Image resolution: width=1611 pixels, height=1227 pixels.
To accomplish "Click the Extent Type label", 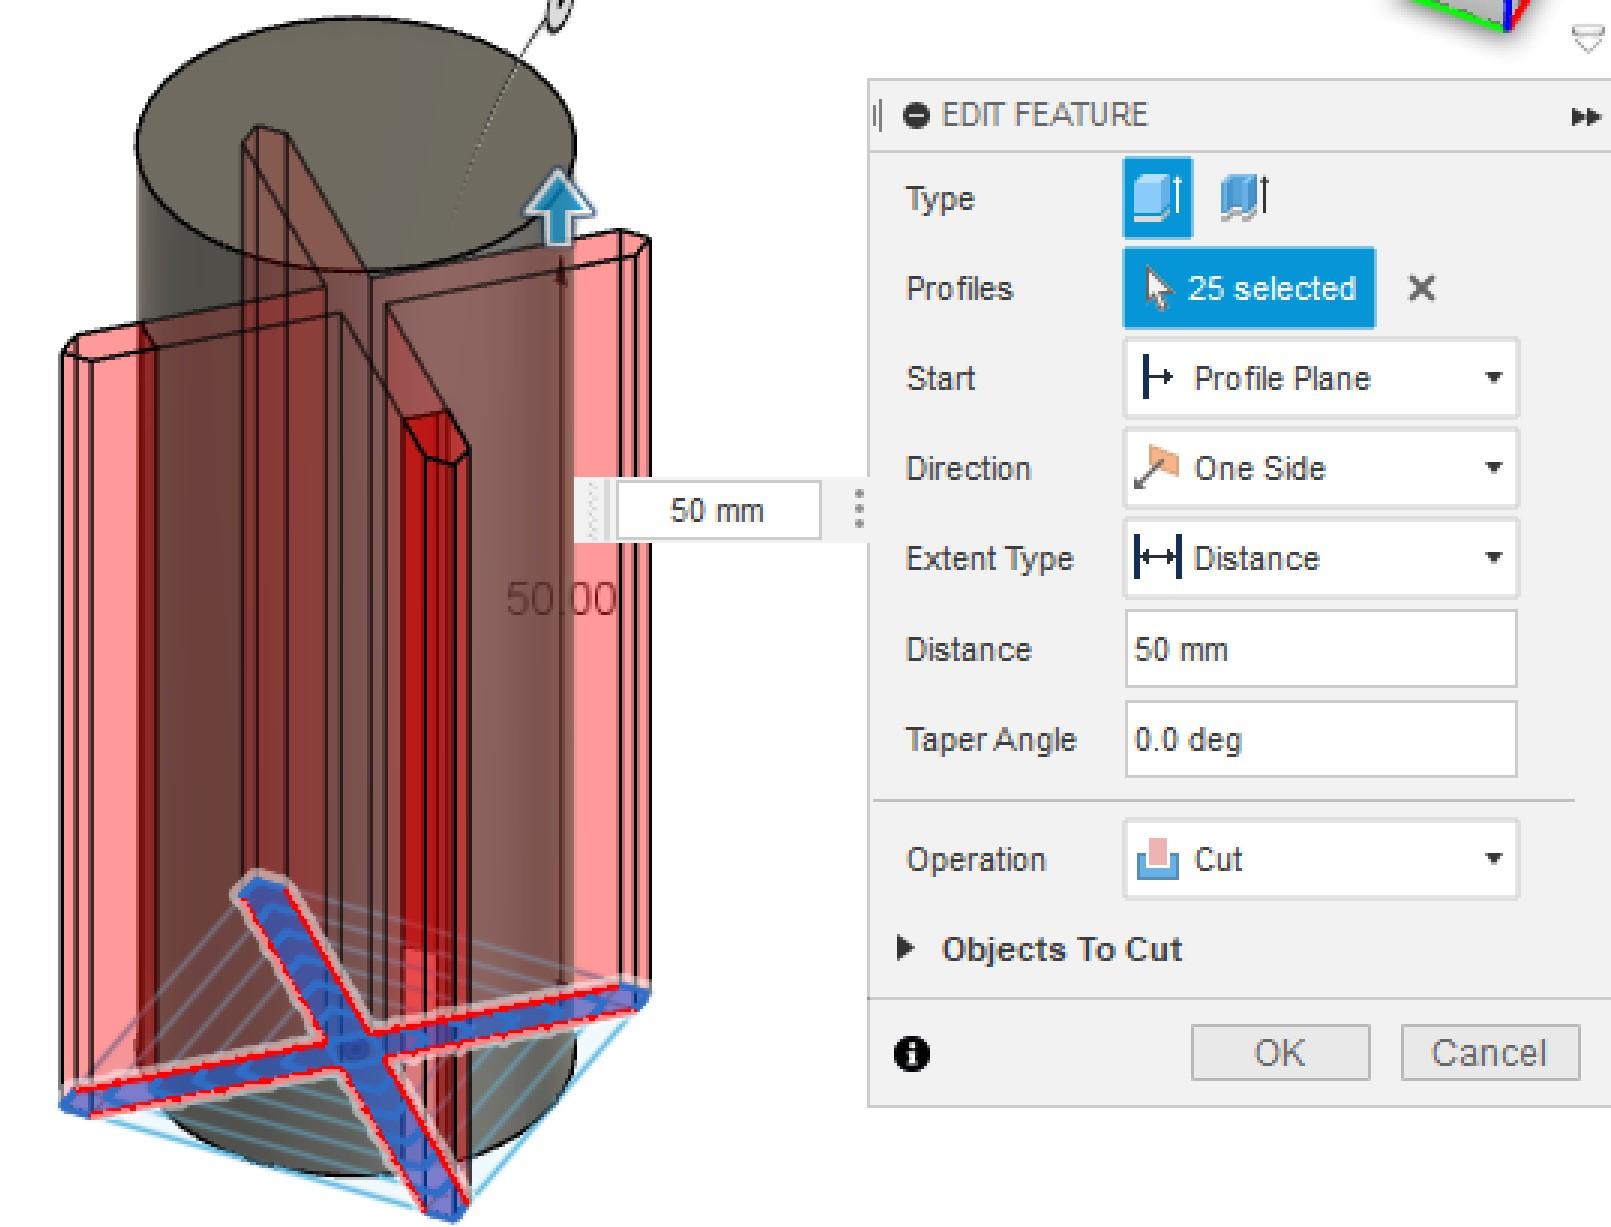I will (989, 559).
